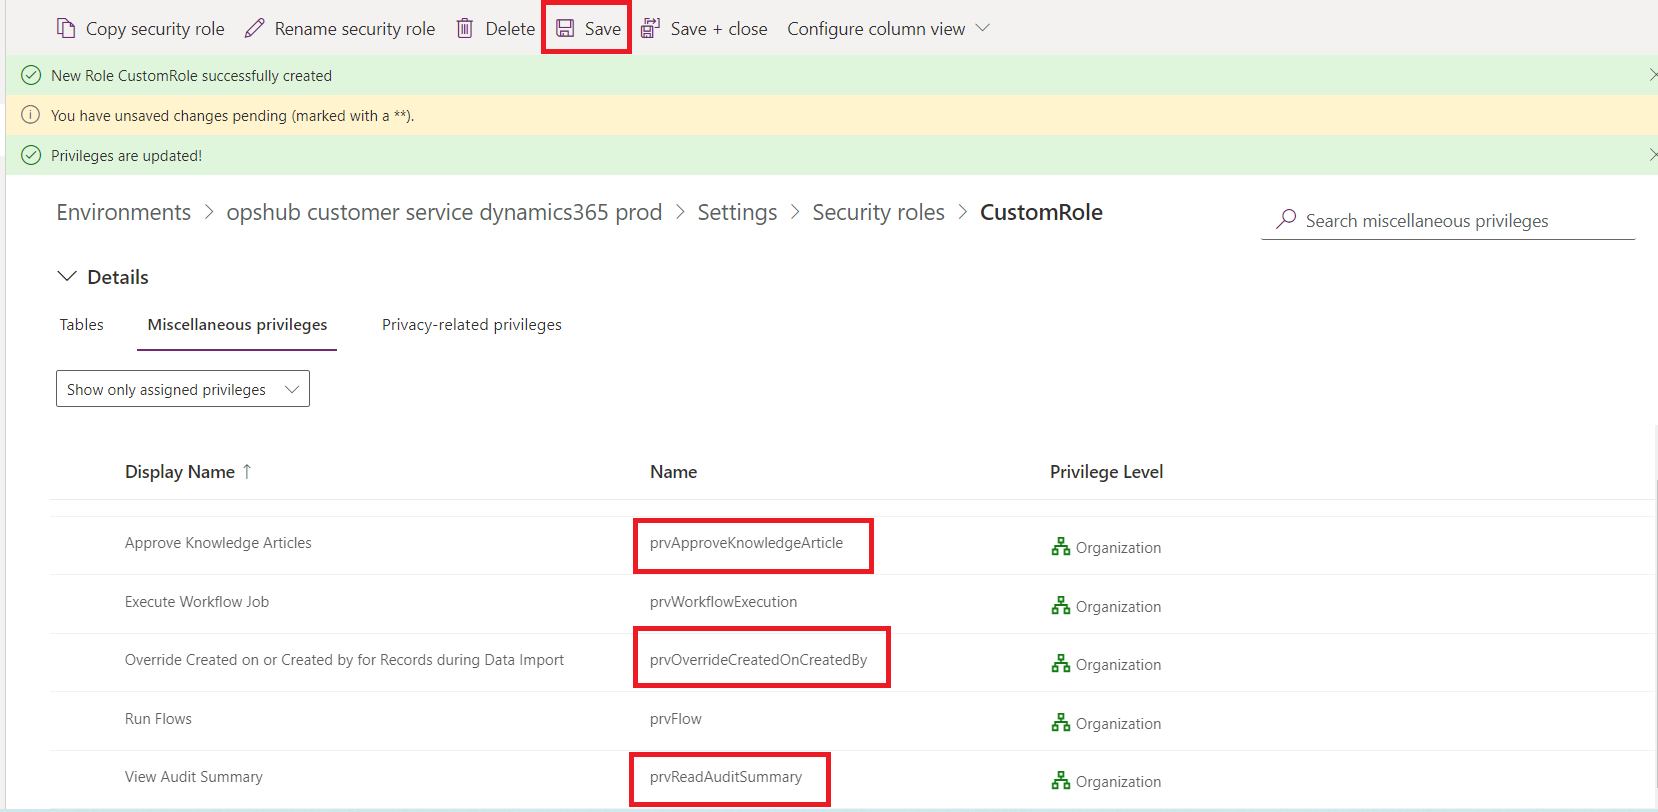
Task: Click Organization level icon for Run Flows
Action: pyautogui.click(x=1061, y=723)
